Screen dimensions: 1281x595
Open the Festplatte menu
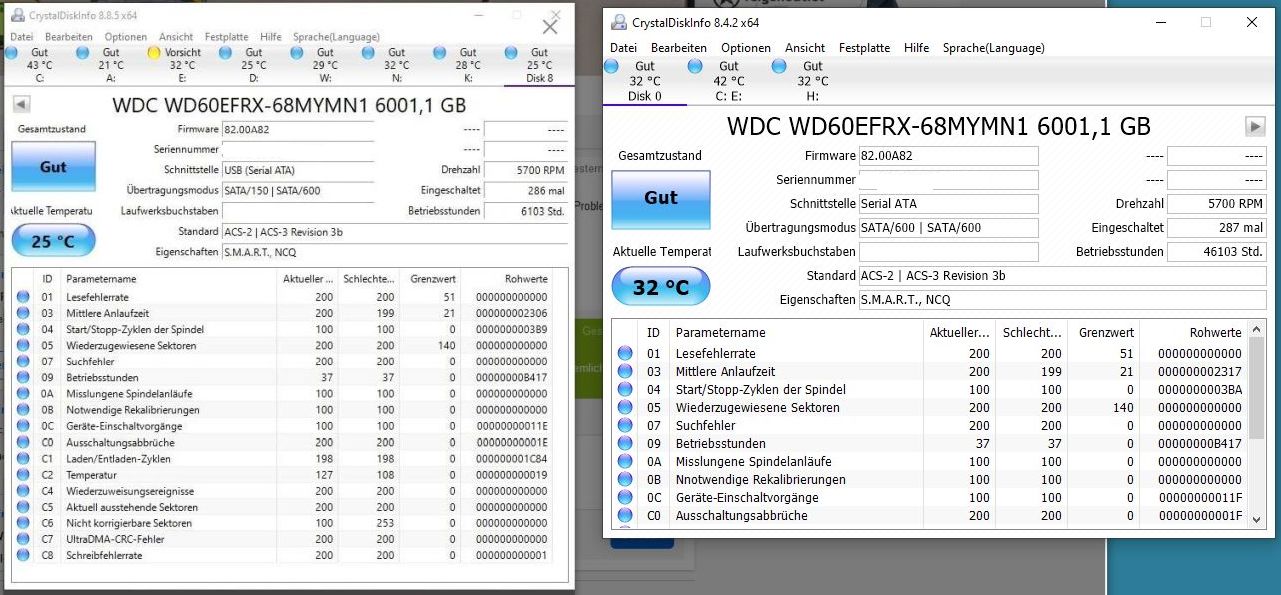864,47
